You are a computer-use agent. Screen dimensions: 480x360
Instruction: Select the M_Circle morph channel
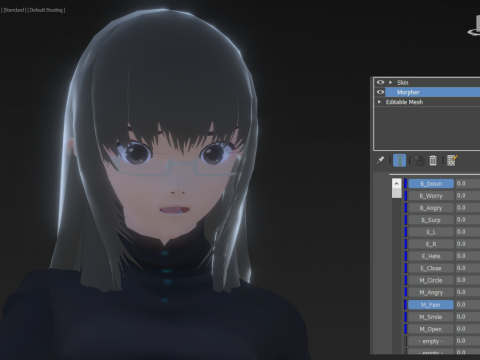click(x=431, y=280)
